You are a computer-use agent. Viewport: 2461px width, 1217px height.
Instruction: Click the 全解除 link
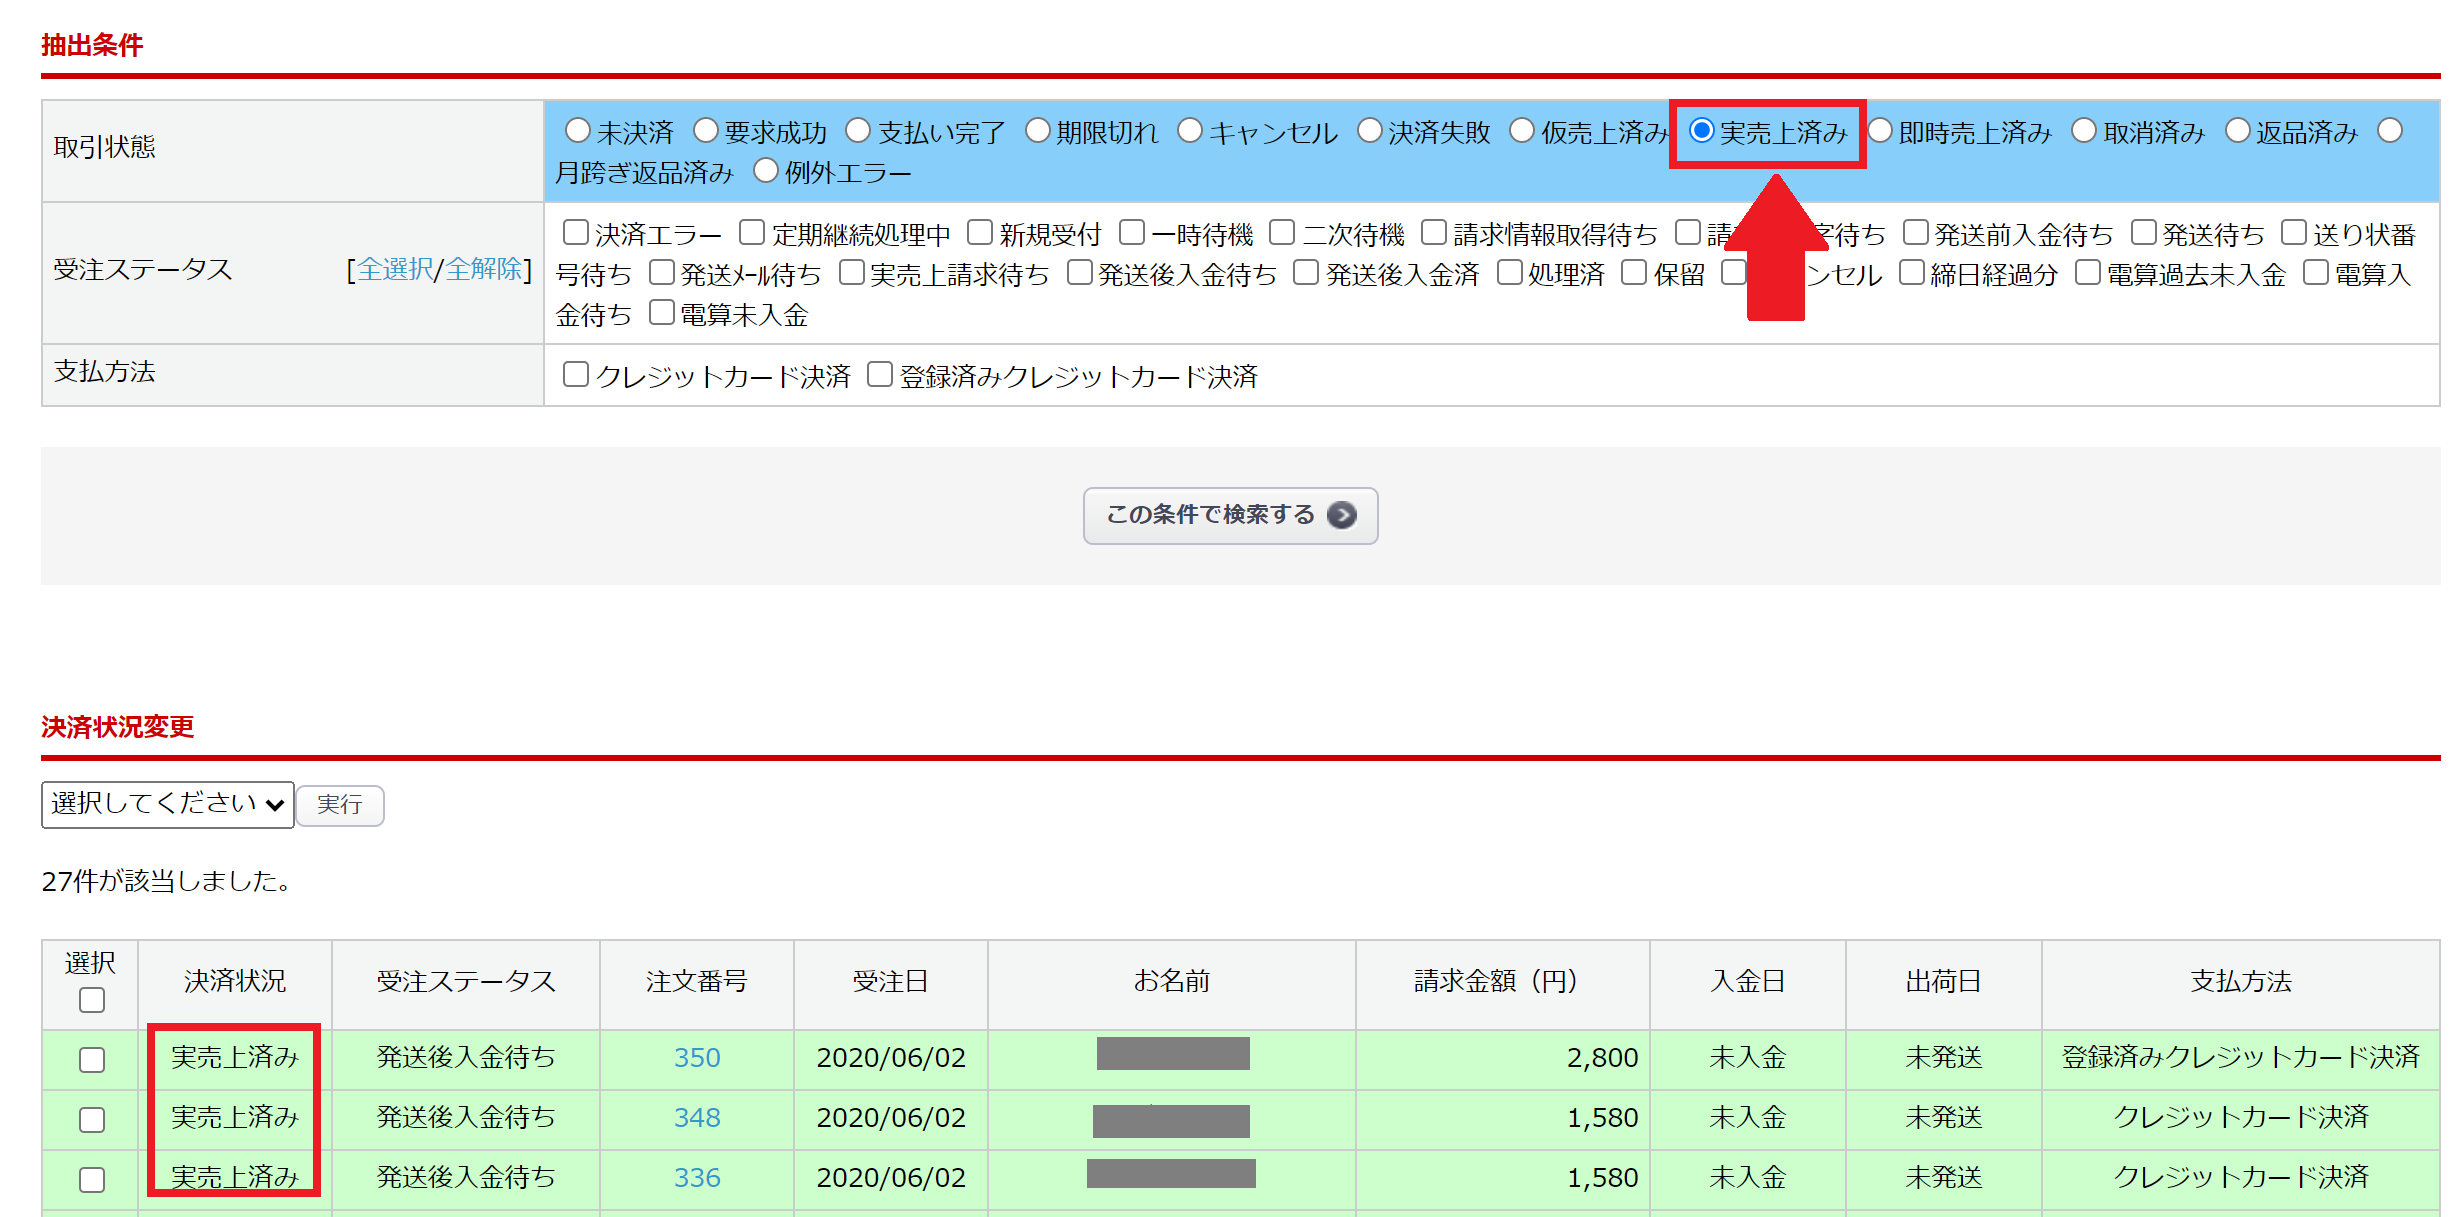[484, 269]
